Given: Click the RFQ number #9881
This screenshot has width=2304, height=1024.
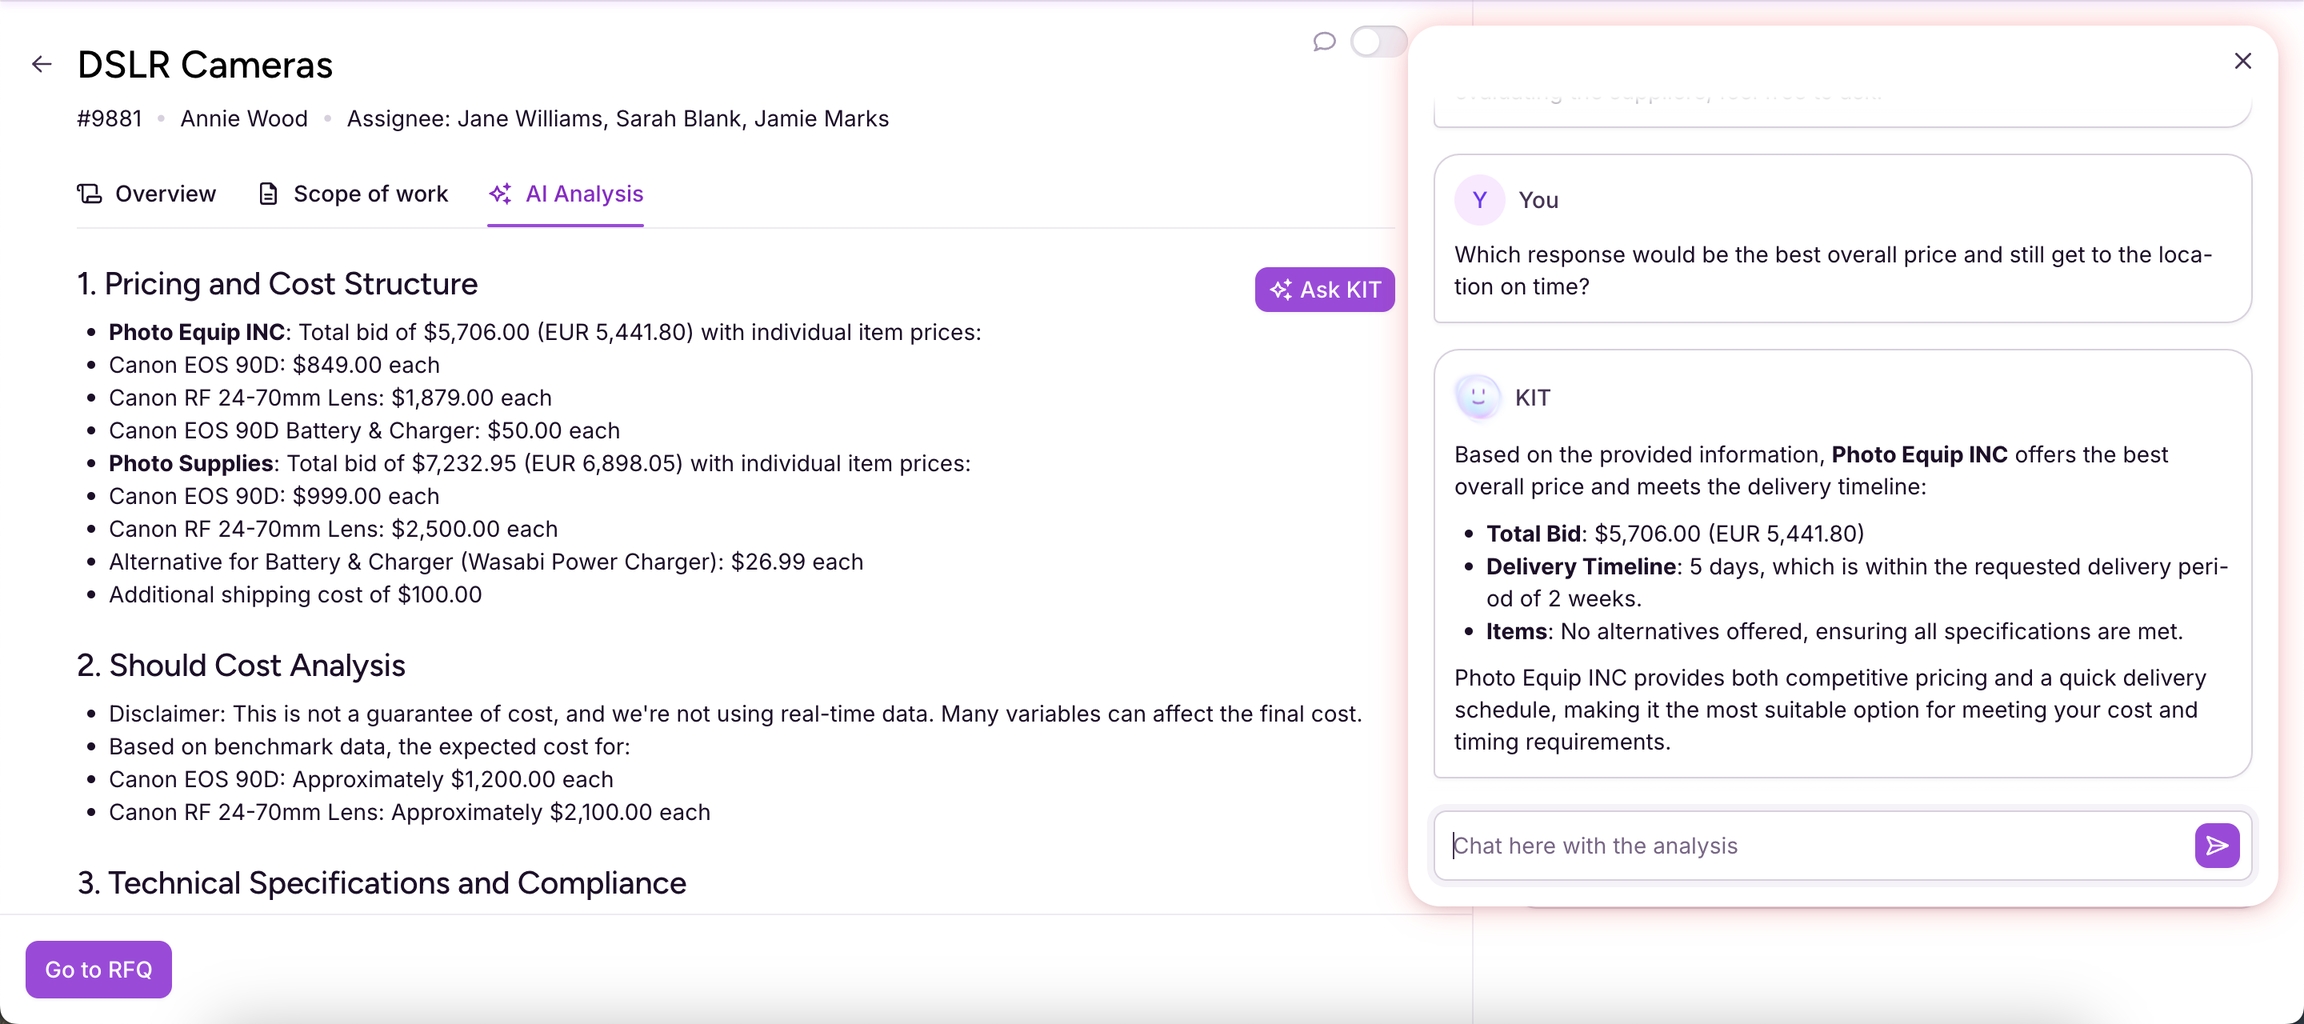Looking at the screenshot, I should coord(109,119).
